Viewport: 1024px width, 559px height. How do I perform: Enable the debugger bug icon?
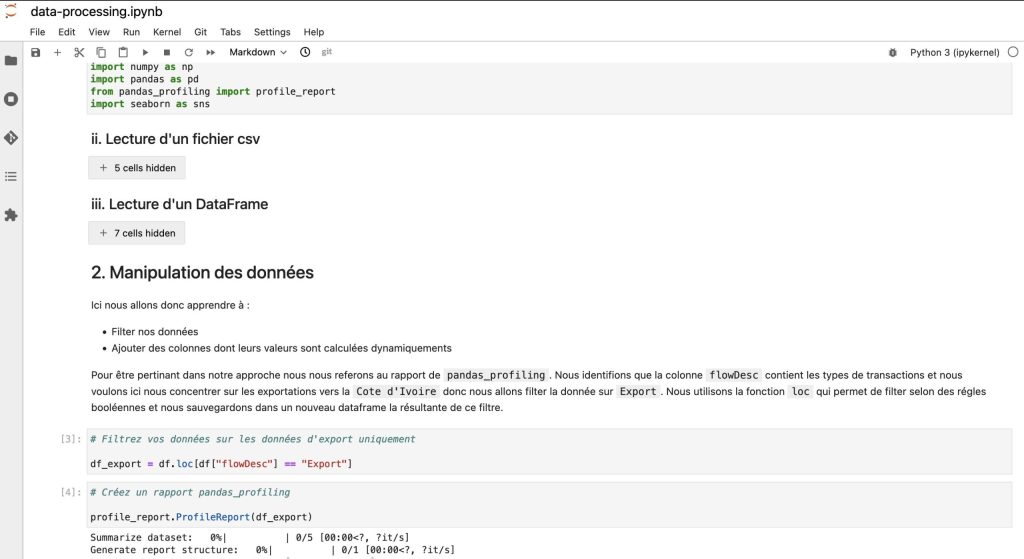(893, 52)
